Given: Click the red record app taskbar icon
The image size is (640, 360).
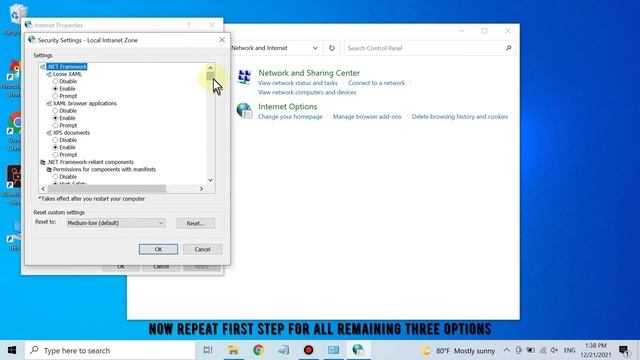Looking at the screenshot, I should 309,350.
